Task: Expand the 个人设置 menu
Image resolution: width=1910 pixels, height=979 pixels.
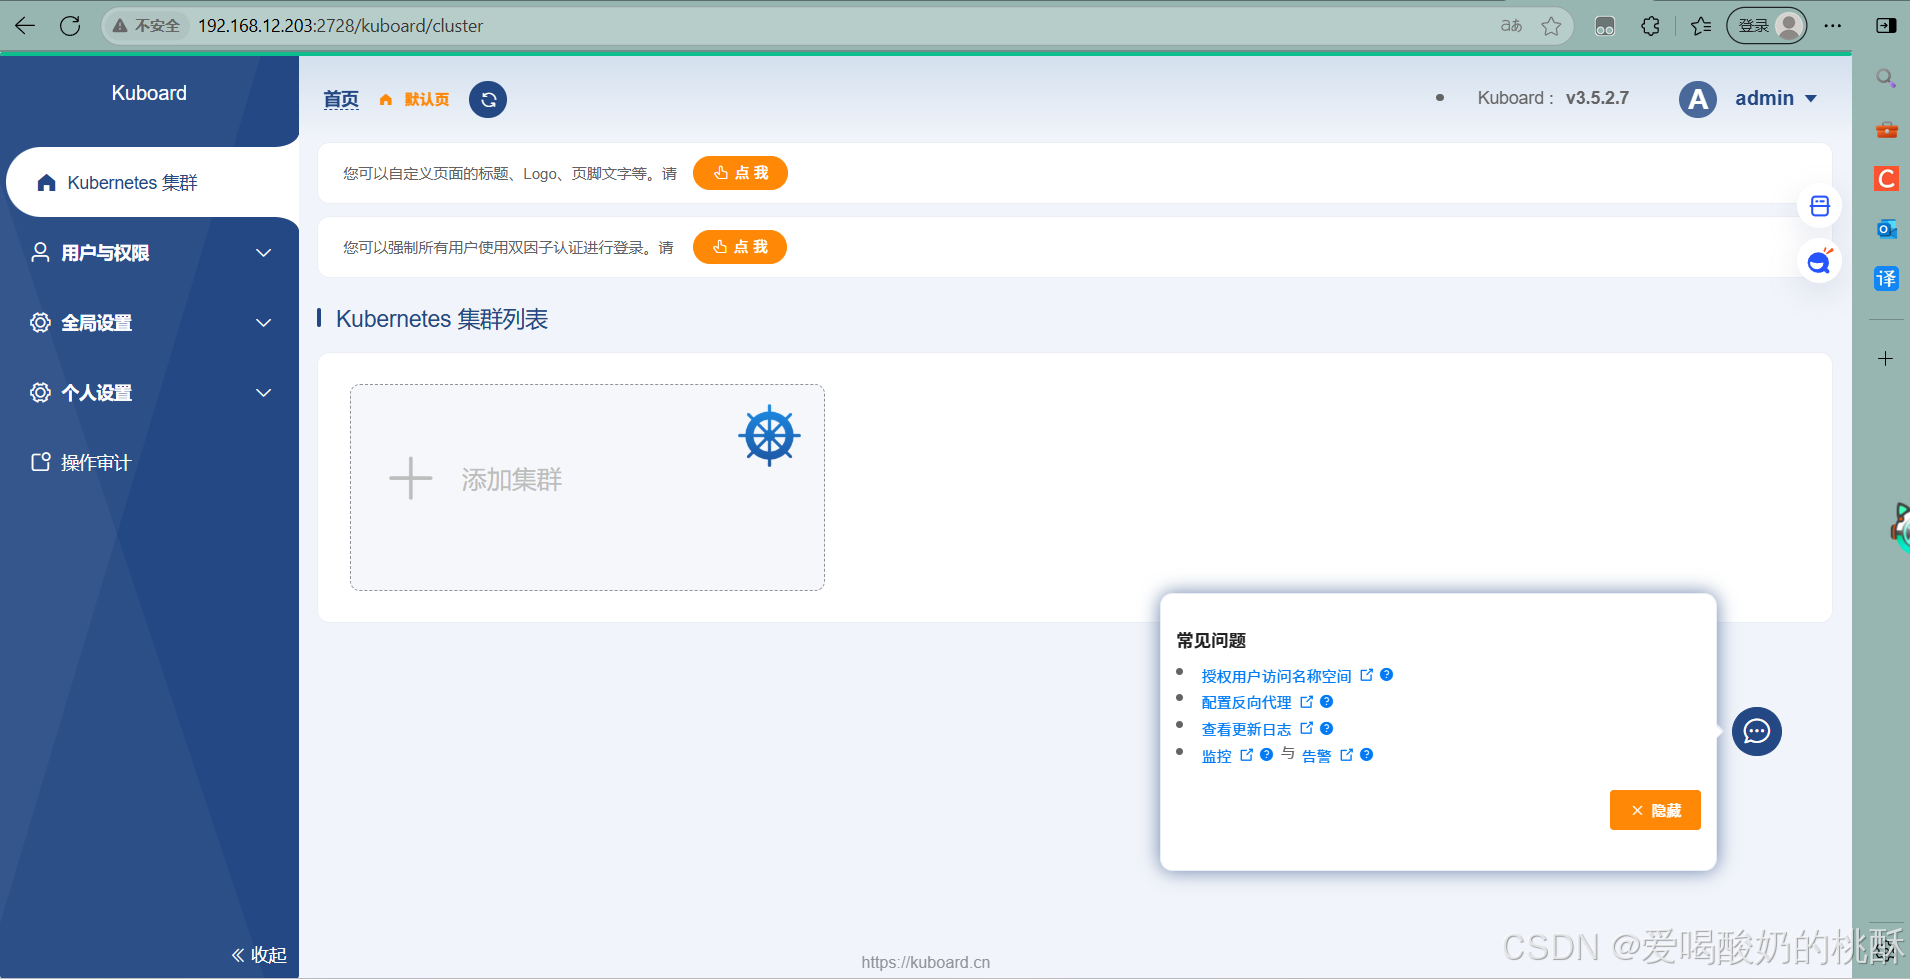Action: (x=150, y=393)
